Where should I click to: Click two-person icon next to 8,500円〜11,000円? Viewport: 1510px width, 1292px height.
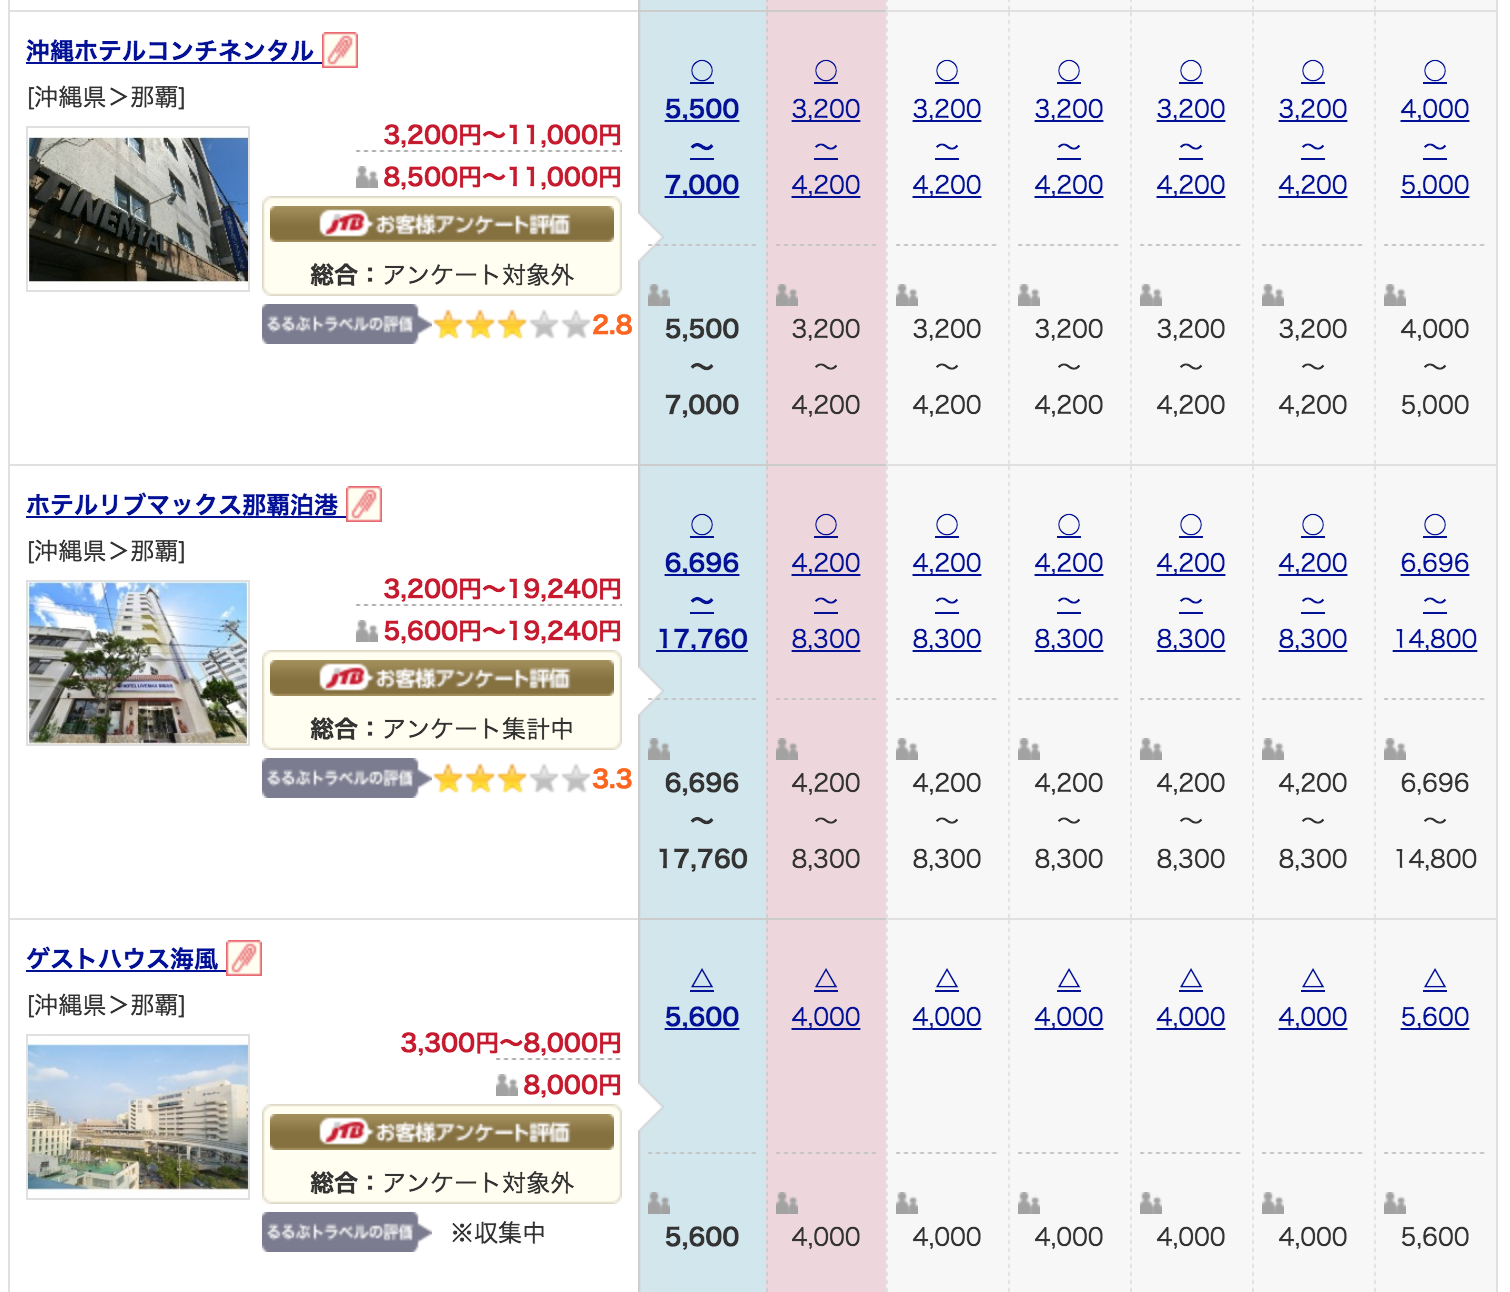[367, 177]
